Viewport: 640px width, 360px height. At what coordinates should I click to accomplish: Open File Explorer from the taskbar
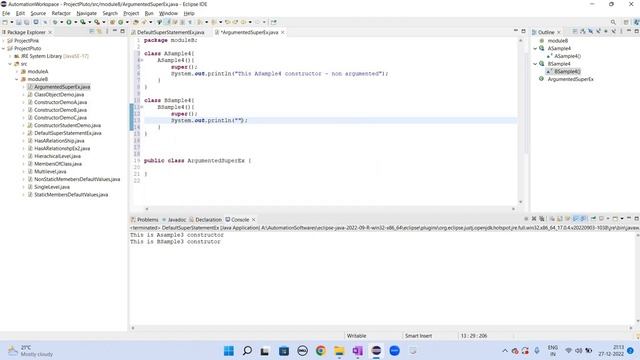point(339,351)
